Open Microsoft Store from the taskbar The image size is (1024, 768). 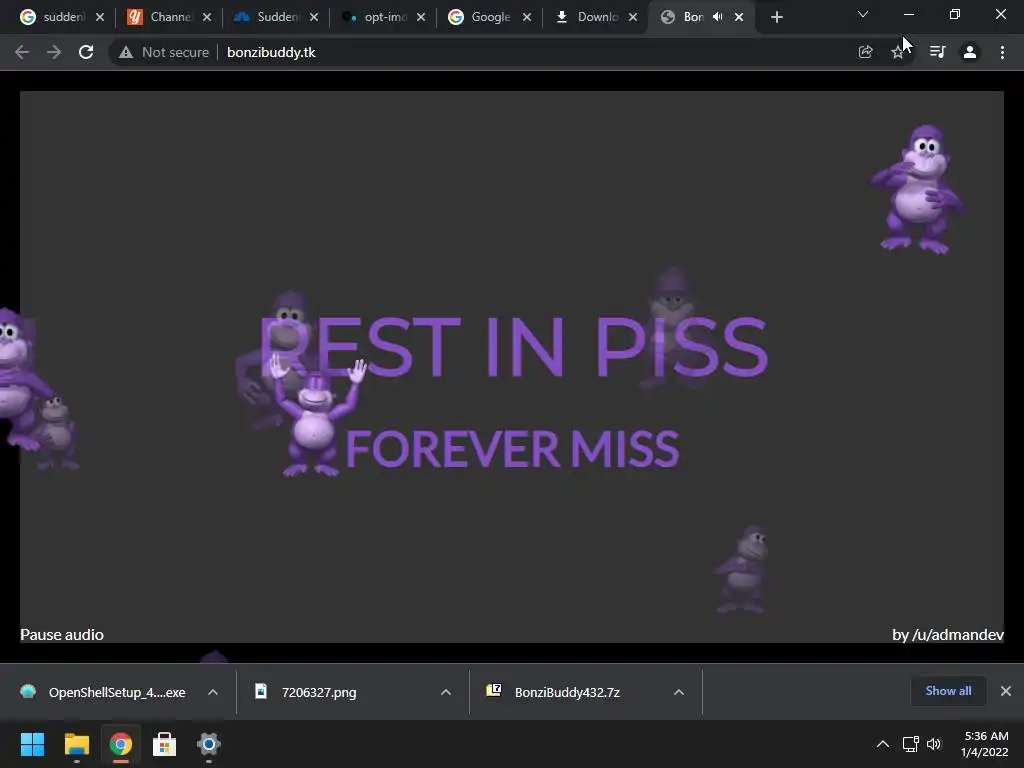coord(165,744)
